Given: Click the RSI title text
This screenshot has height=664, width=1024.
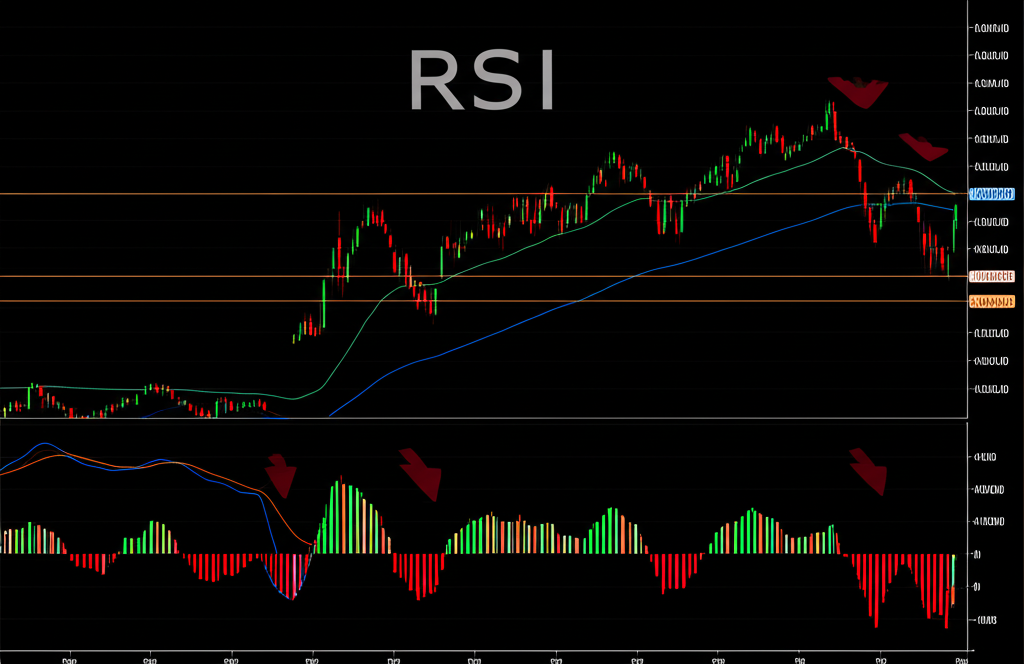Looking at the screenshot, I should [482, 82].
